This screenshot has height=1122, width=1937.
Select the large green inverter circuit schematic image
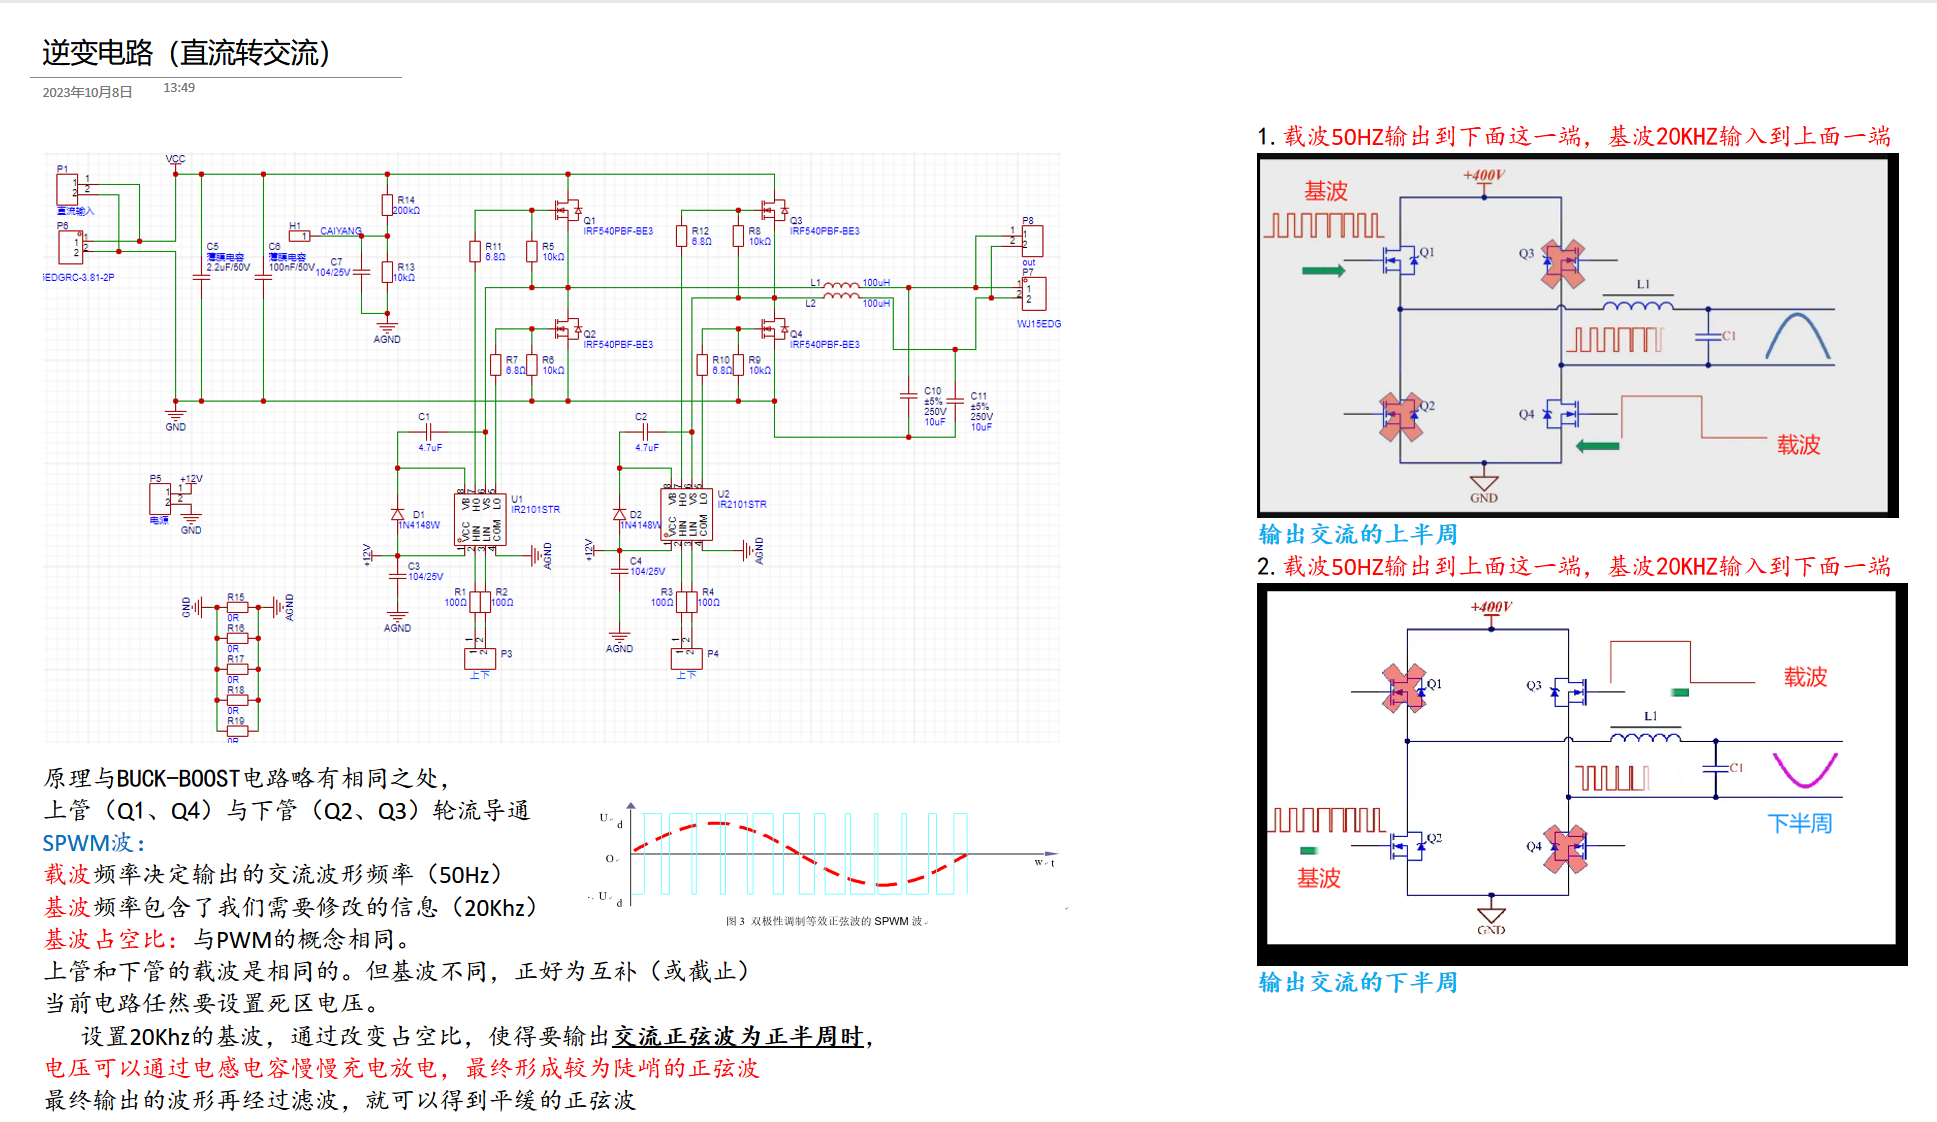(x=552, y=448)
